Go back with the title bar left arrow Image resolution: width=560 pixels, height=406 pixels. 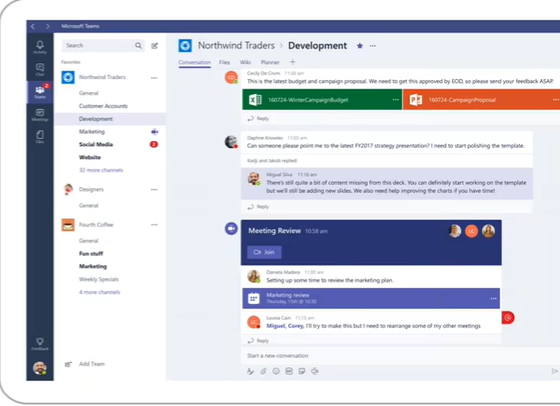(33, 26)
